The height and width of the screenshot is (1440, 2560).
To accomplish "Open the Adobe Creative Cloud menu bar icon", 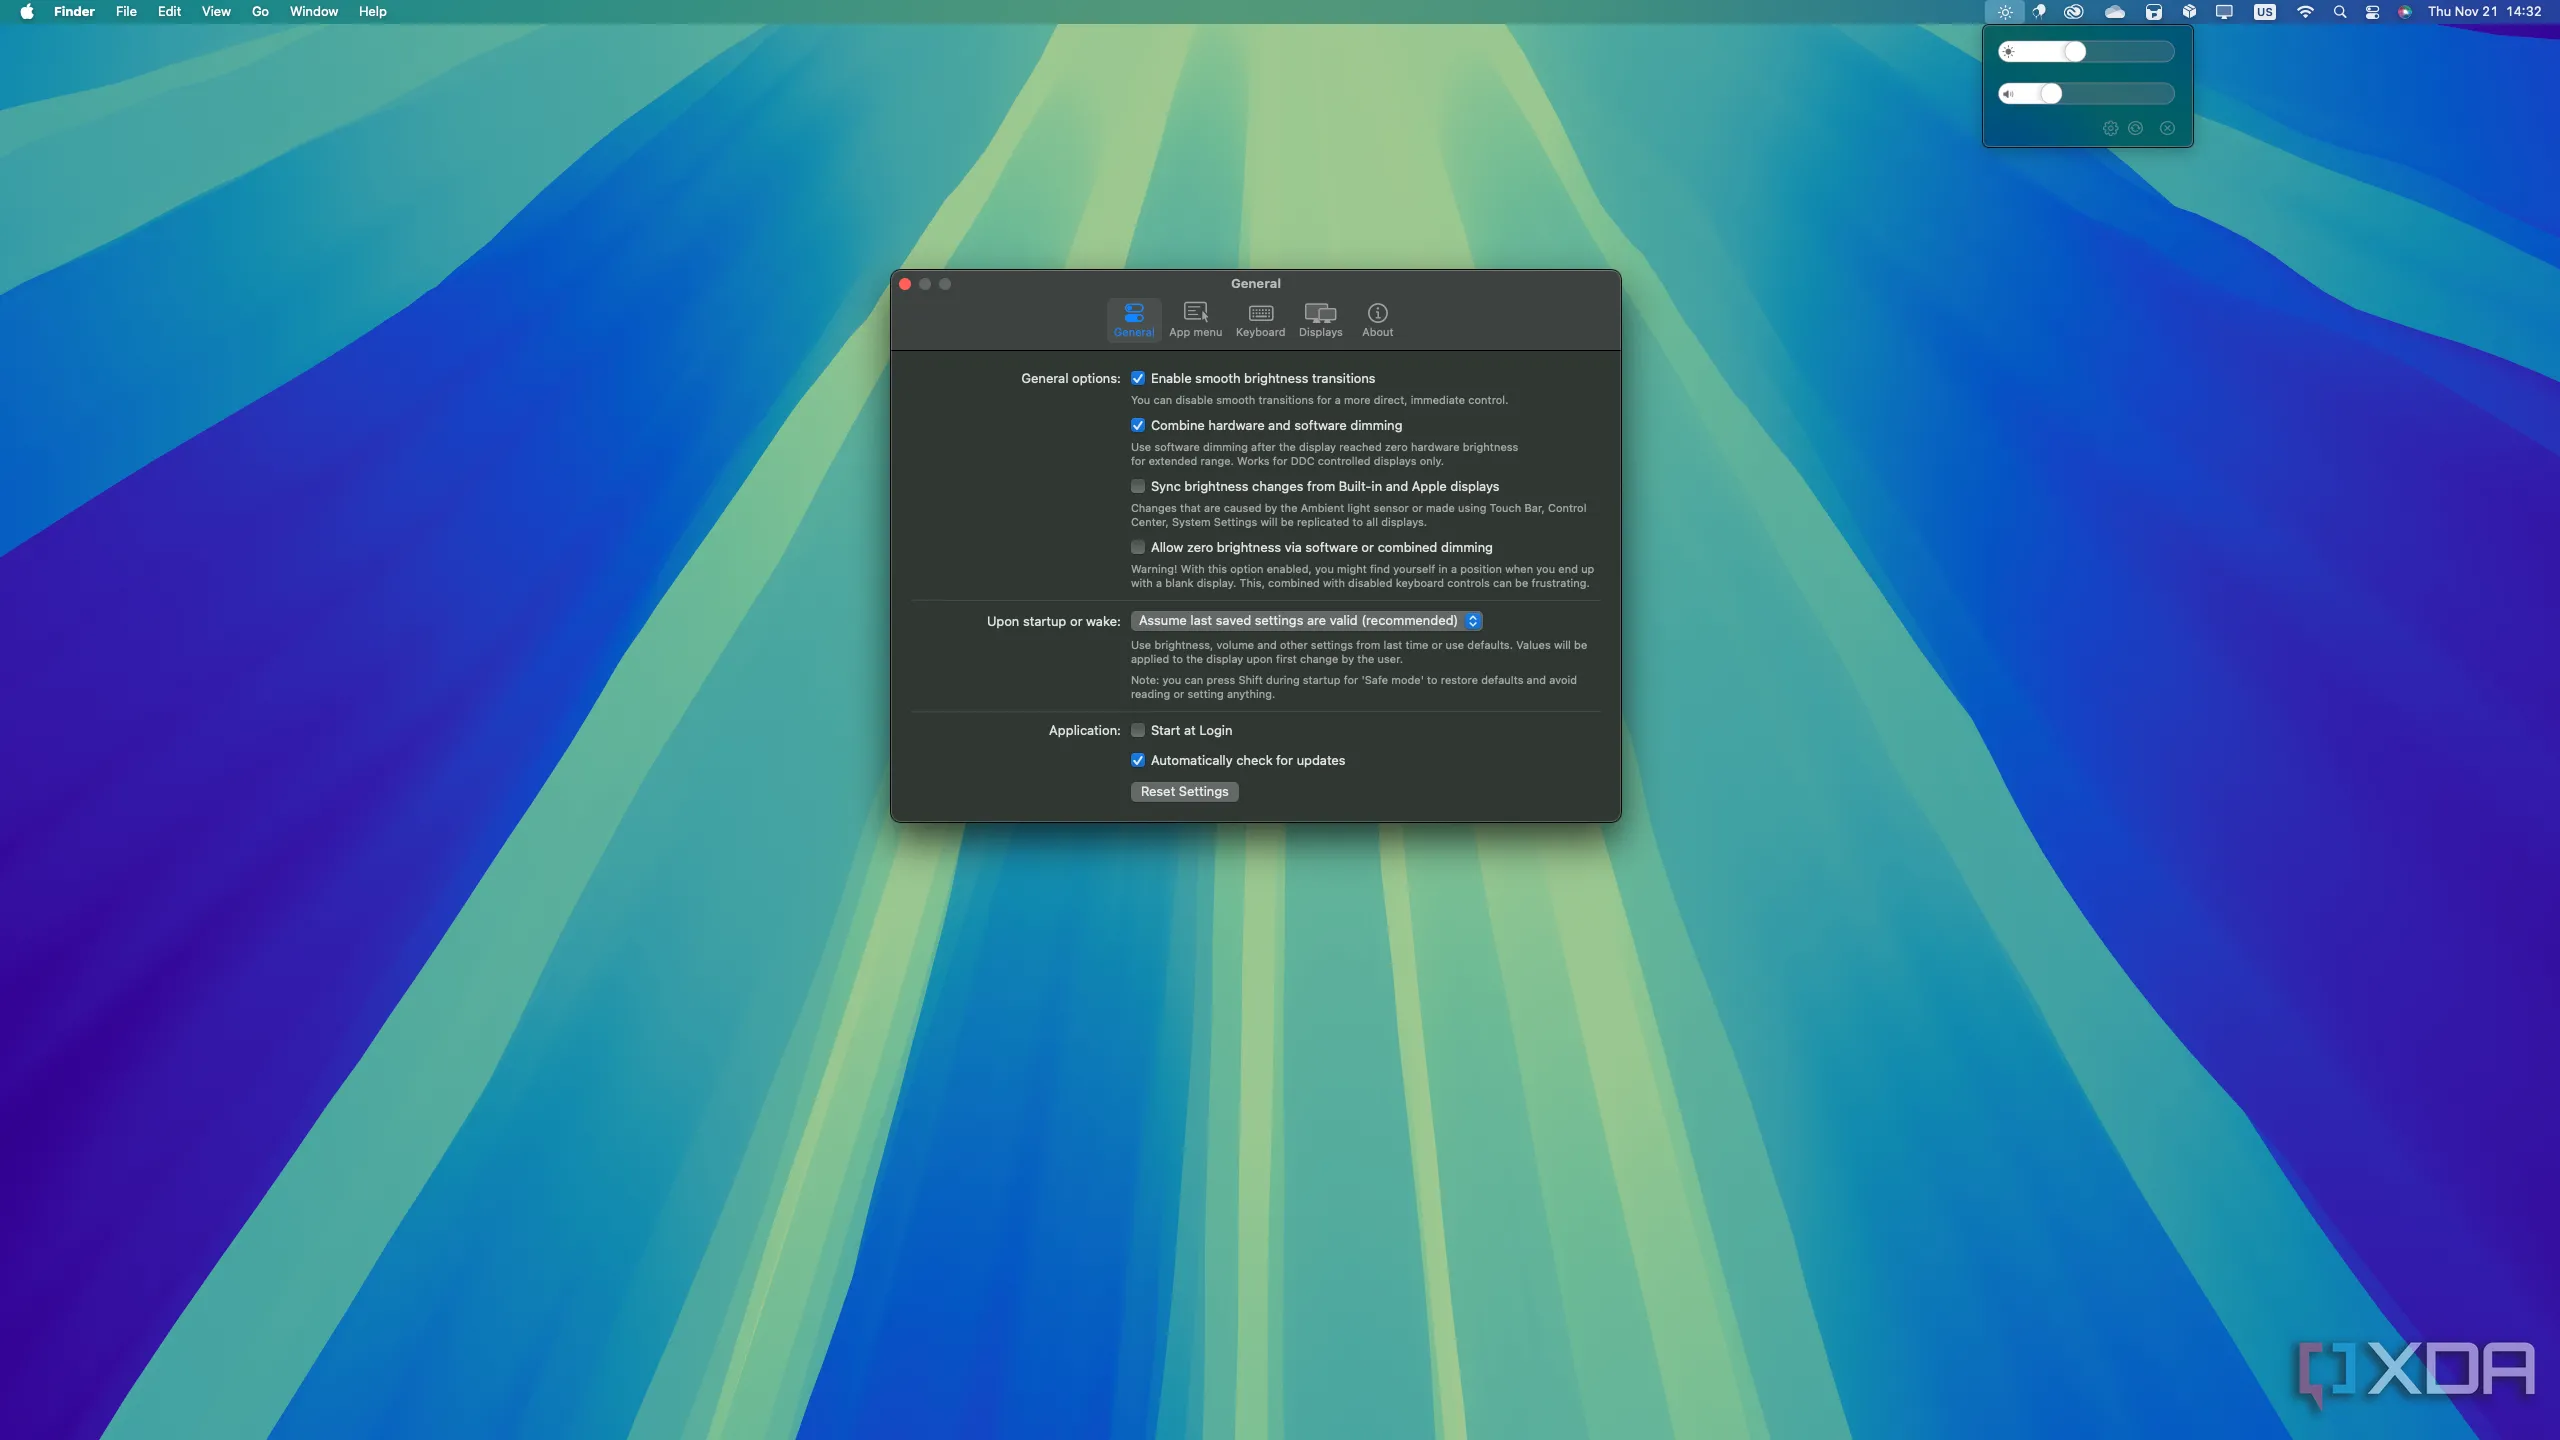I will 2073,12.
